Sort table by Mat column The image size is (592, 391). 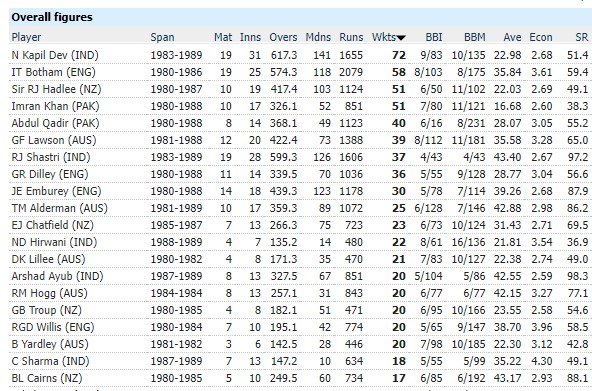click(x=223, y=37)
